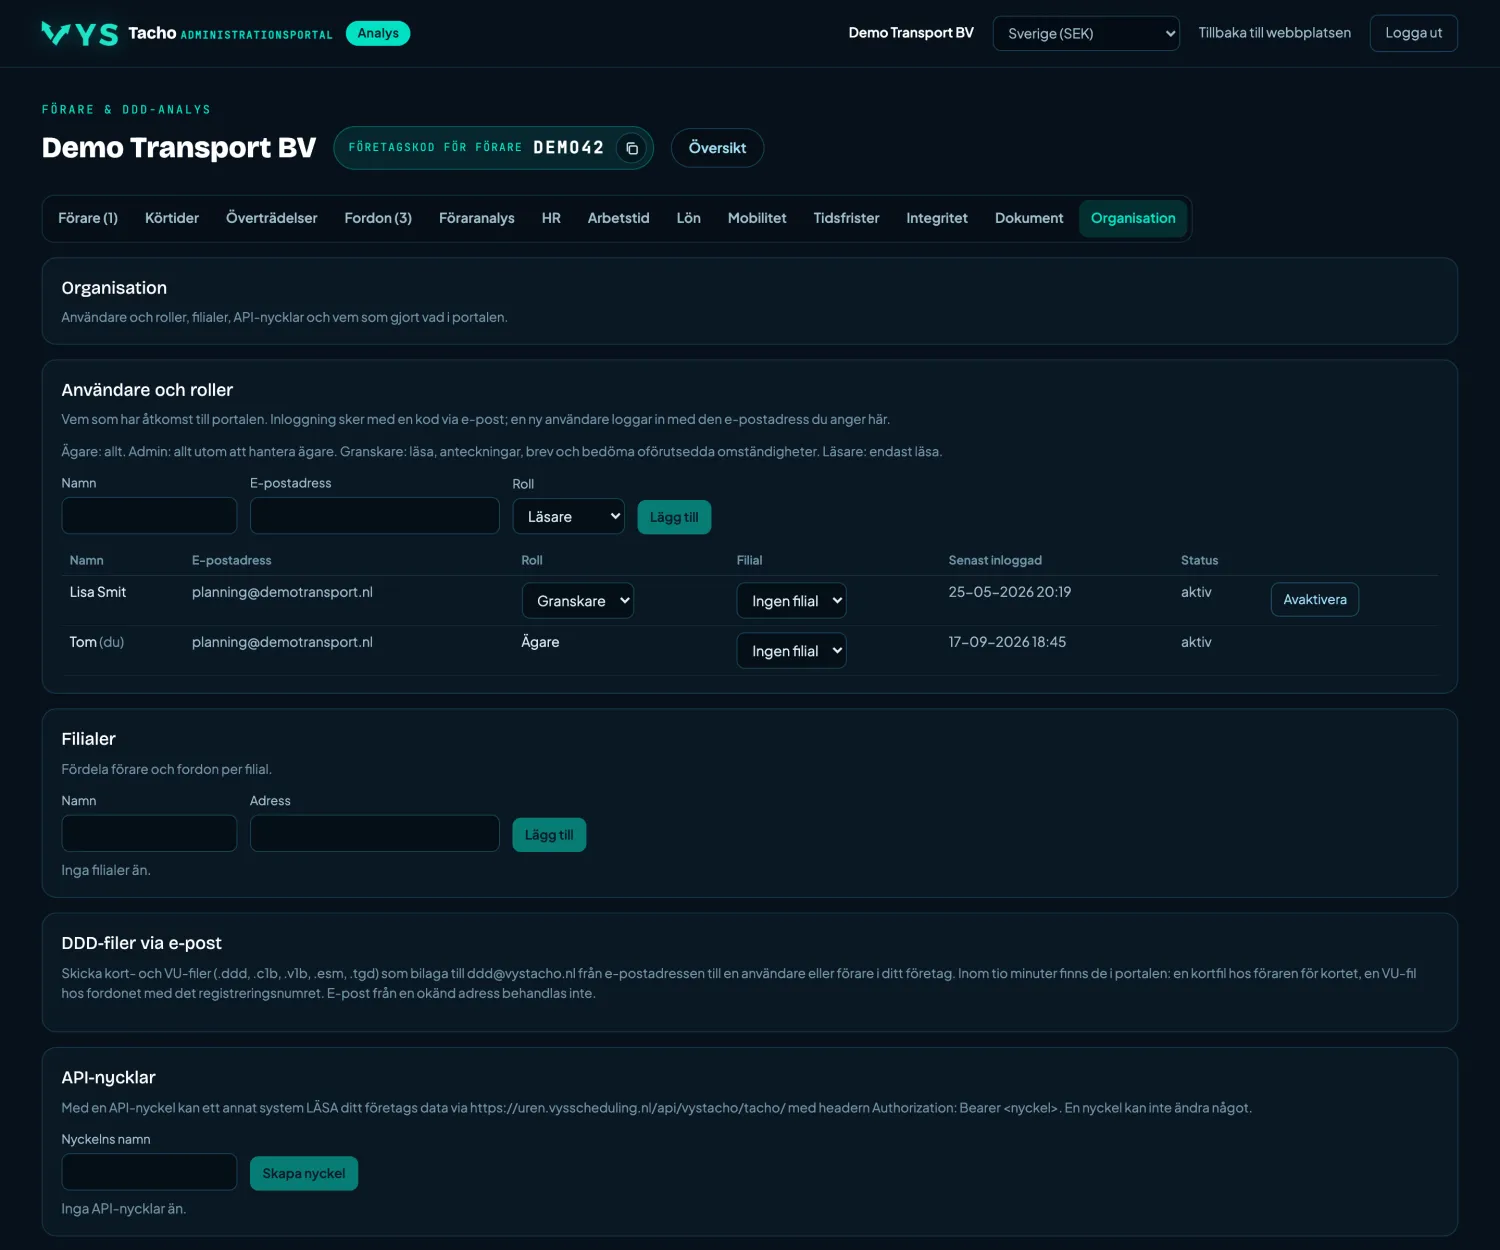This screenshot has height=1250, width=1500.
Task: Change Lisa Smit's role dropdown Granskare
Action: pos(578,601)
